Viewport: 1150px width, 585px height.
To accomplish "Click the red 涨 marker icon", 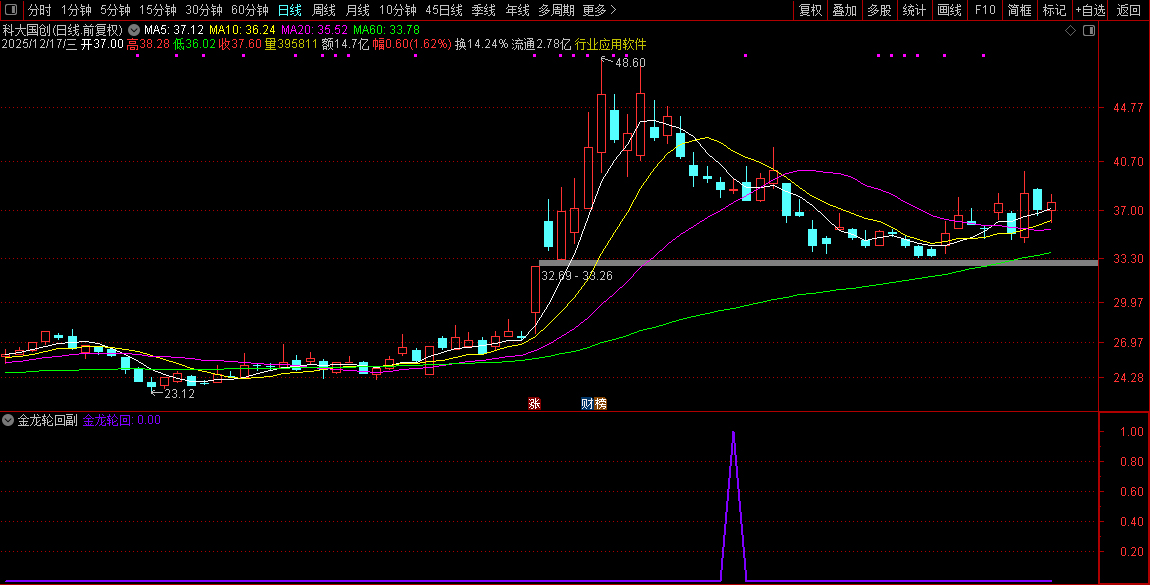I will click(534, 404).
